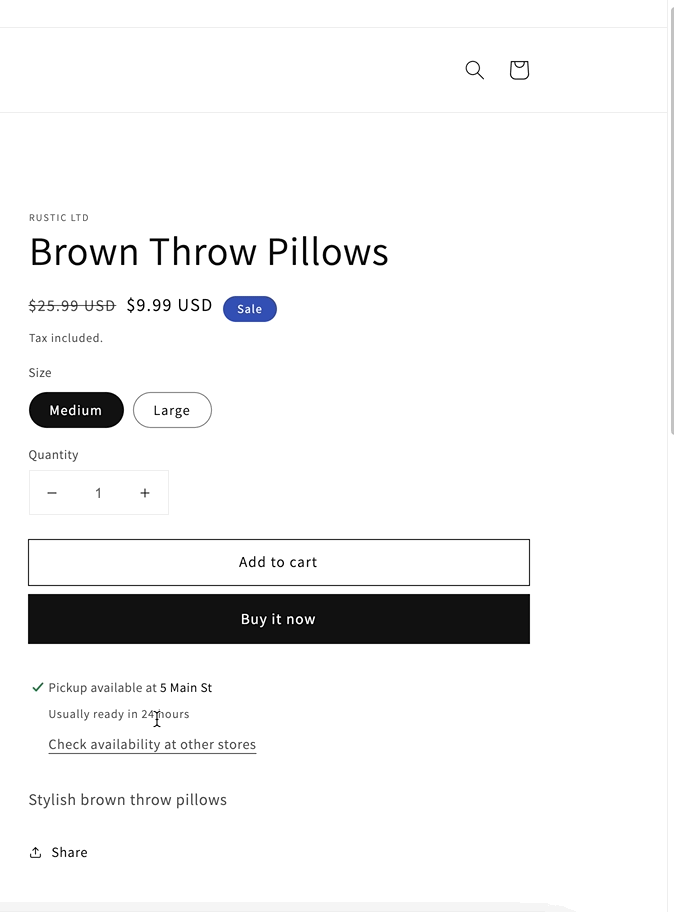Click the 5 Main St pickup location
Viewport: 674px width, 912px height.
click(x=186, y=687)
